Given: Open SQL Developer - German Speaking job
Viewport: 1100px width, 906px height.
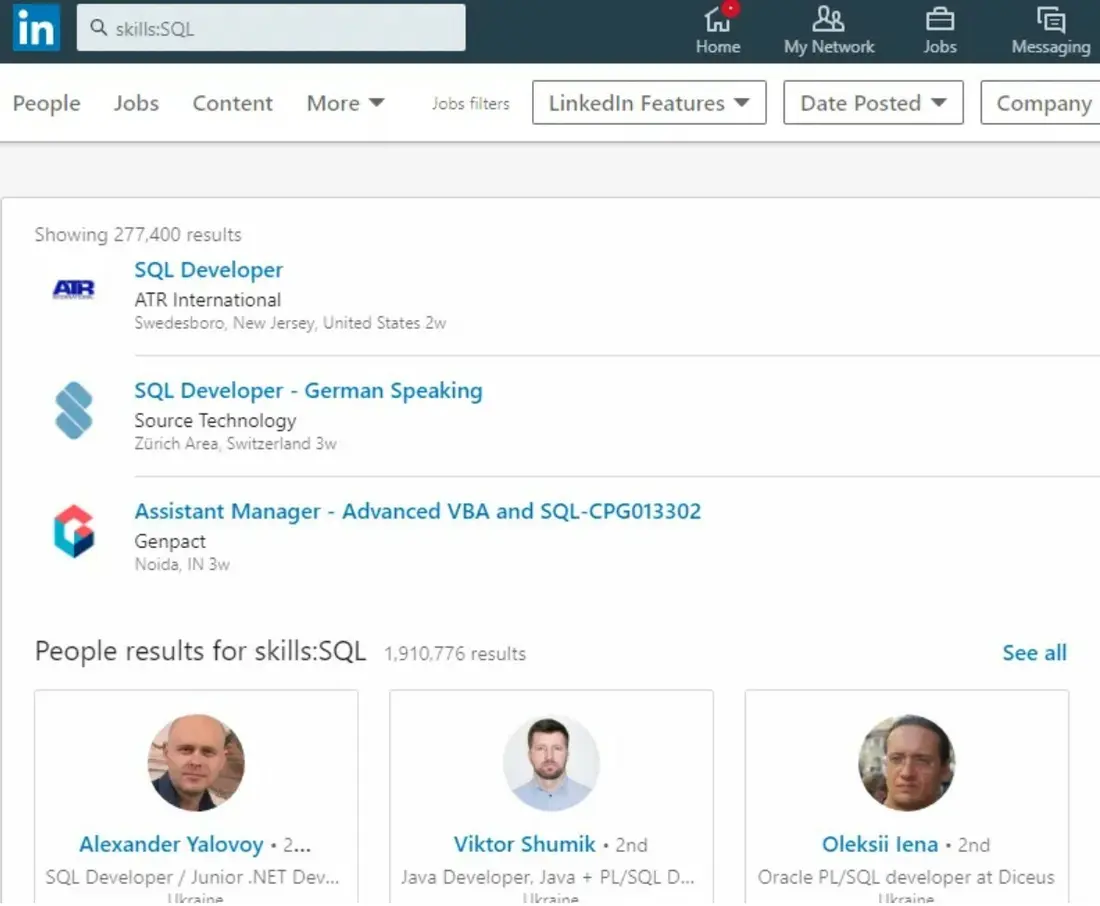Looking at the screenshot, I should [x=308, y=390].
